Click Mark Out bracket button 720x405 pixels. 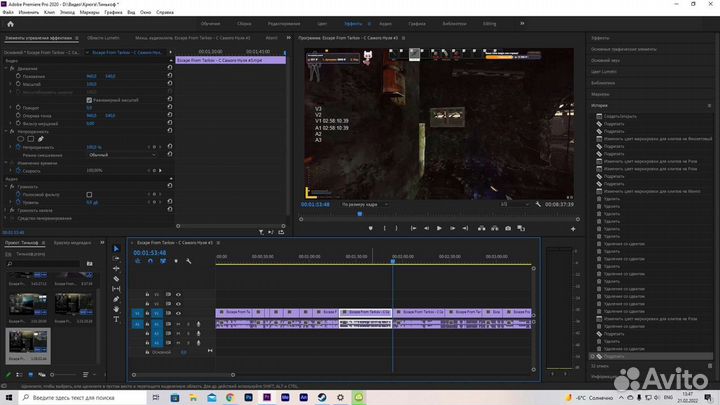(397, 228)
